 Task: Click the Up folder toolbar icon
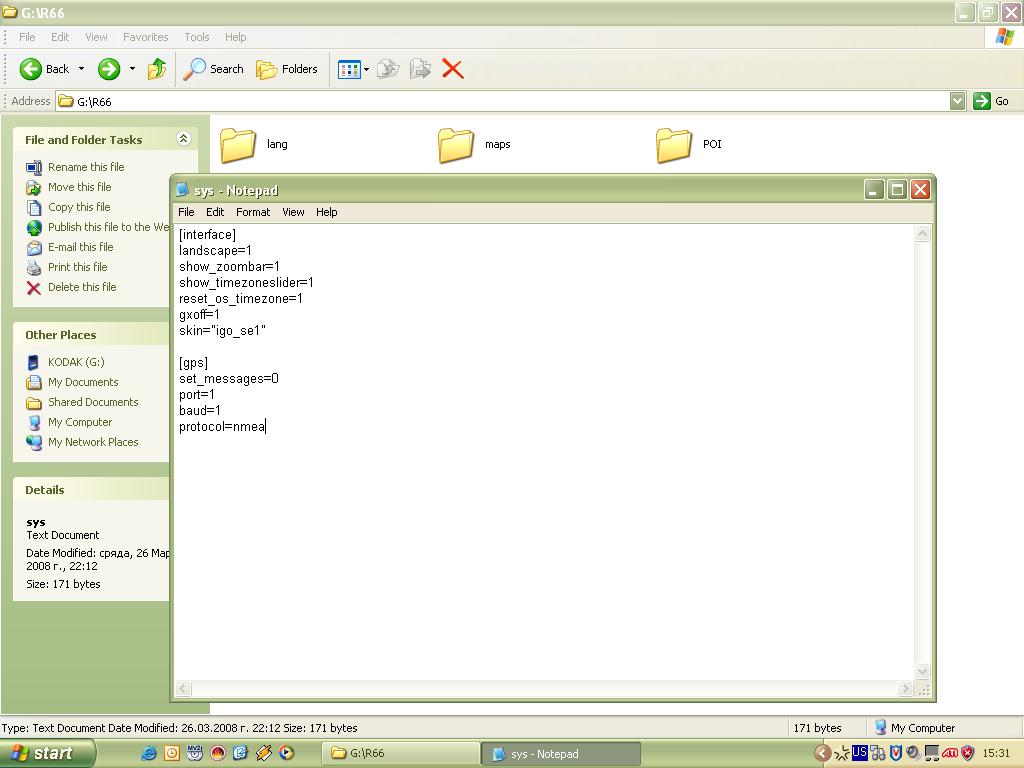(157, 69)
